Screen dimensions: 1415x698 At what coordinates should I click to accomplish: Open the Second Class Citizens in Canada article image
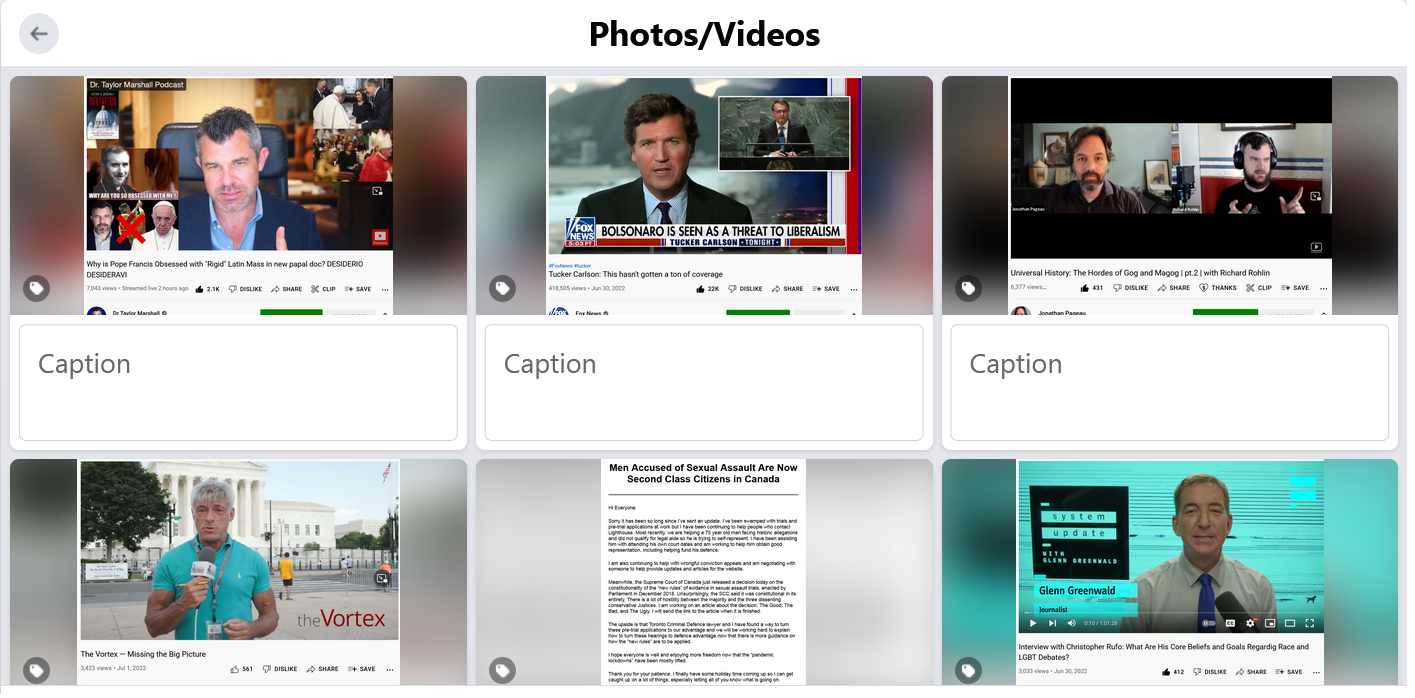[x=704, y=572]
